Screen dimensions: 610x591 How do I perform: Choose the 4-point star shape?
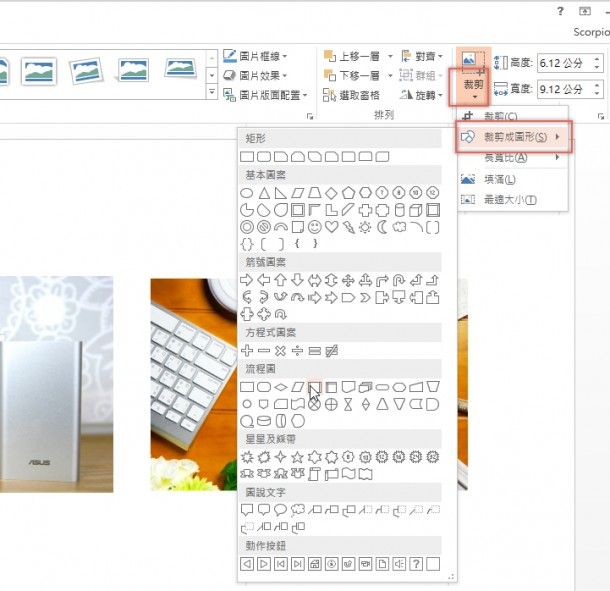pos(280,457)
